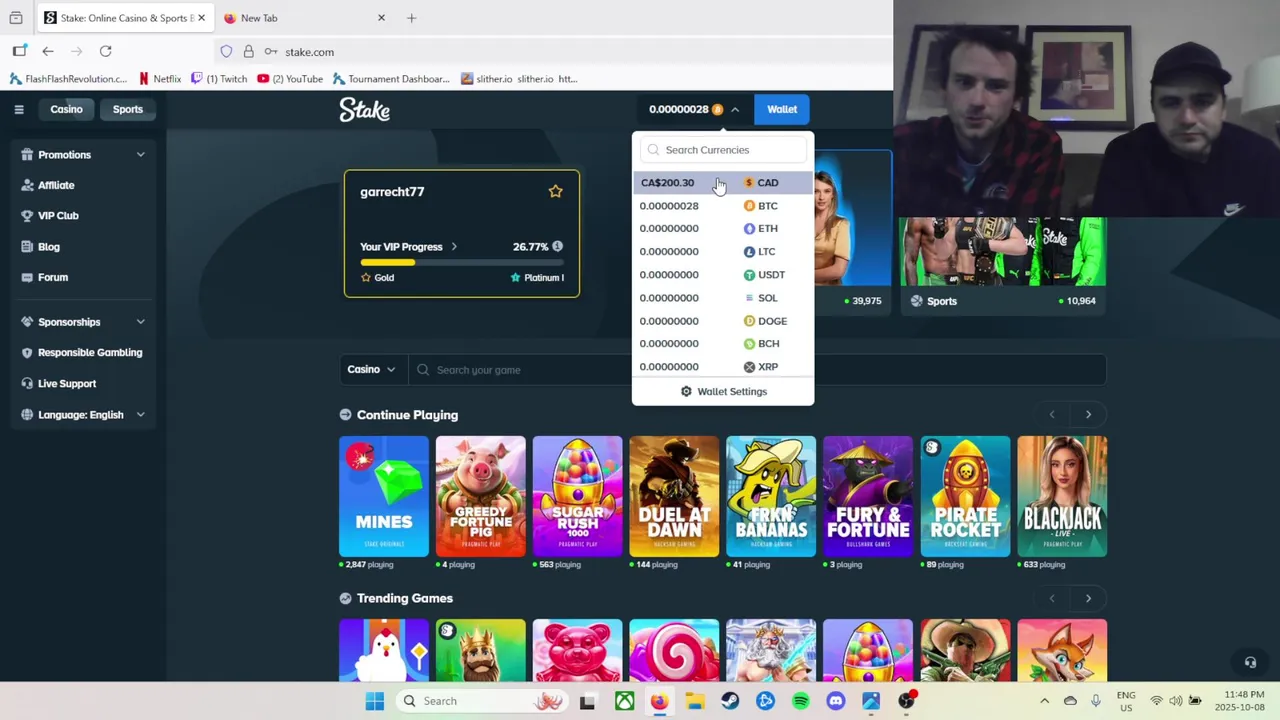
Task: Select the BTC currency row
Action: coord(723,206)
